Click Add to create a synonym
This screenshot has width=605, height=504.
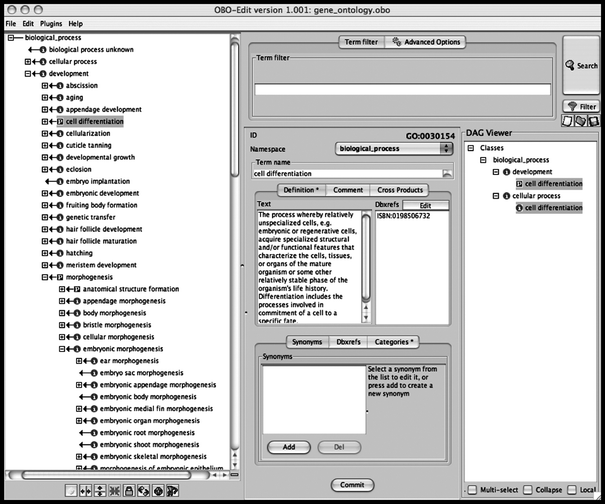point(289,447)
